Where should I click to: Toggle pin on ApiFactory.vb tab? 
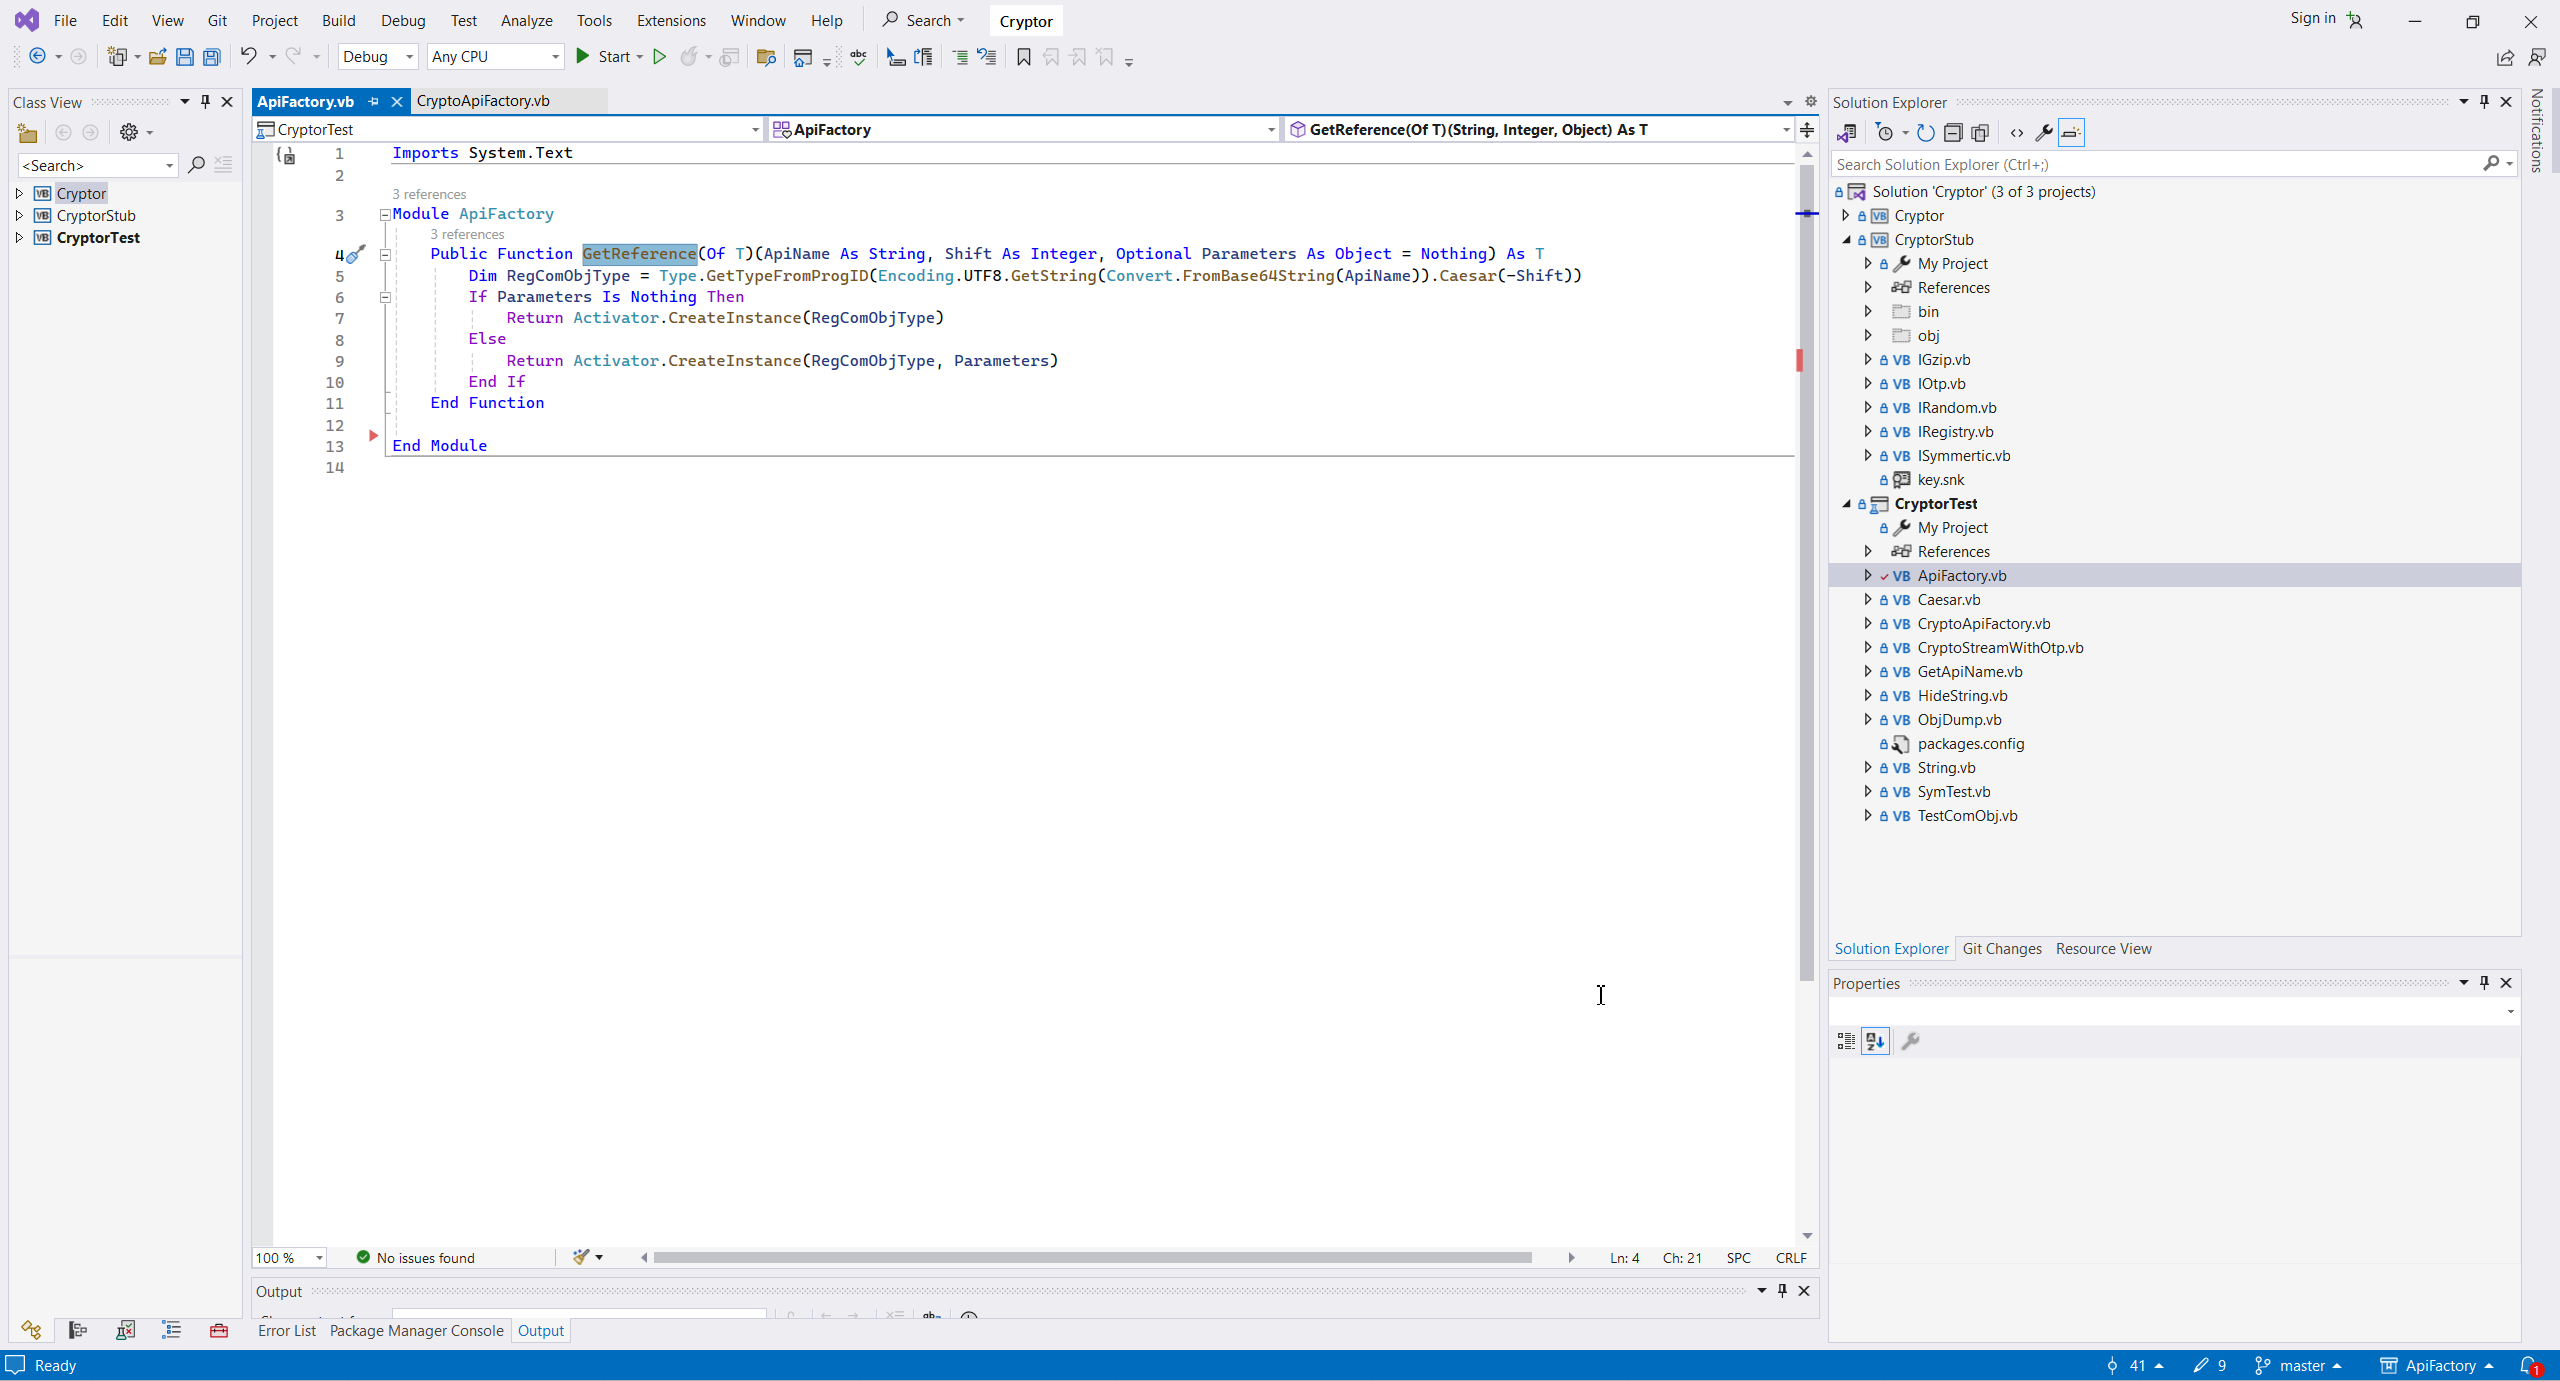coord(374,101)
